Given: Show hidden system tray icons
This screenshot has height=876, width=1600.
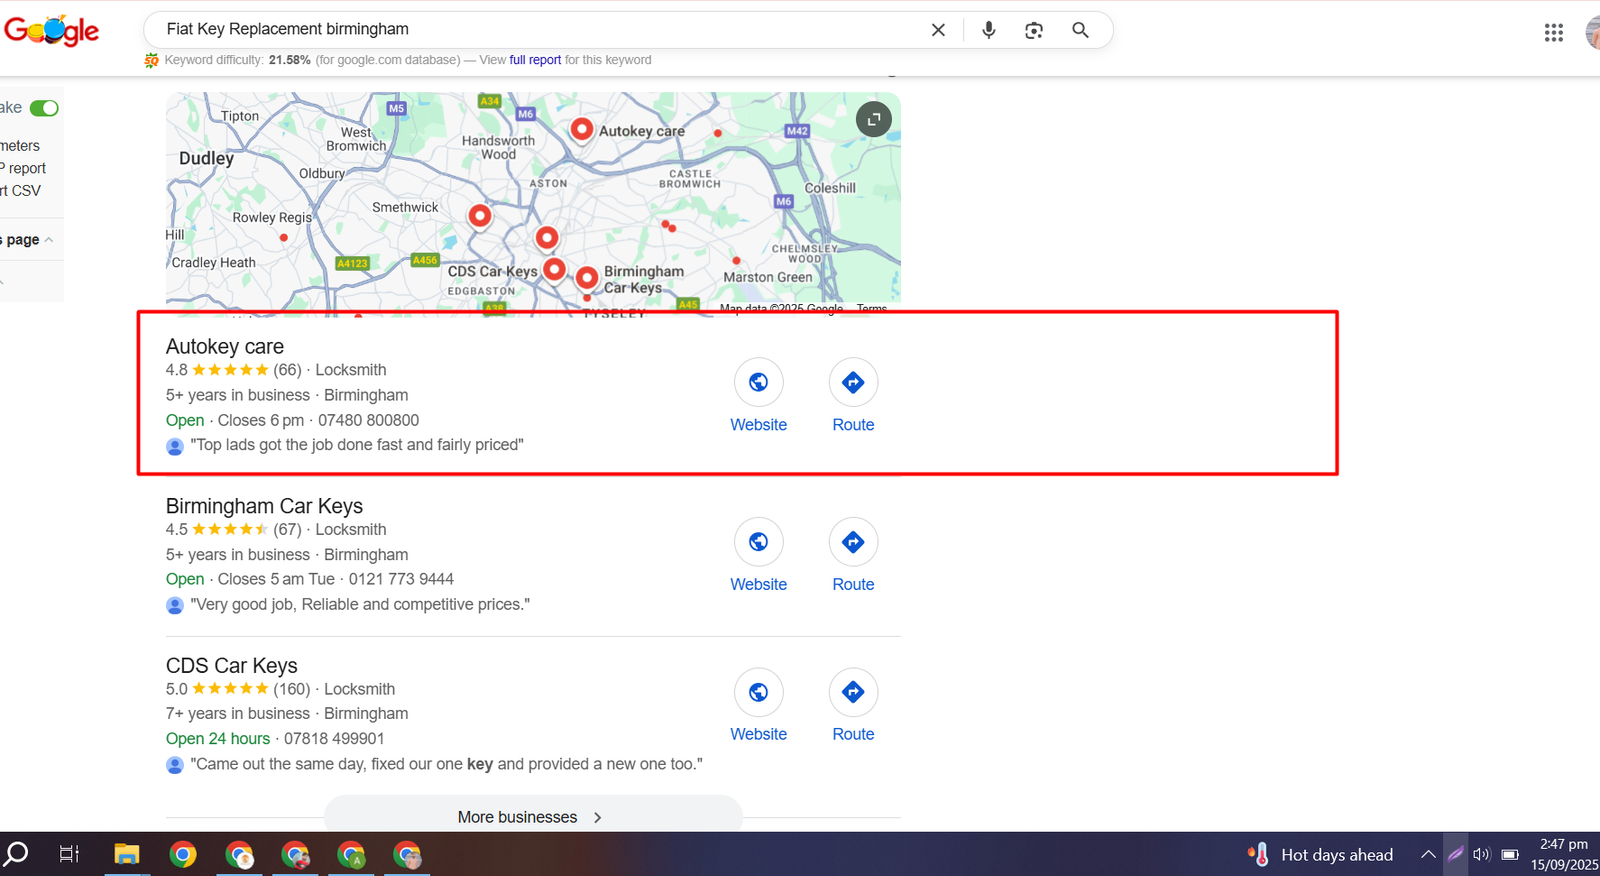Looking at the screenshot, I should tap(1428, 854).
